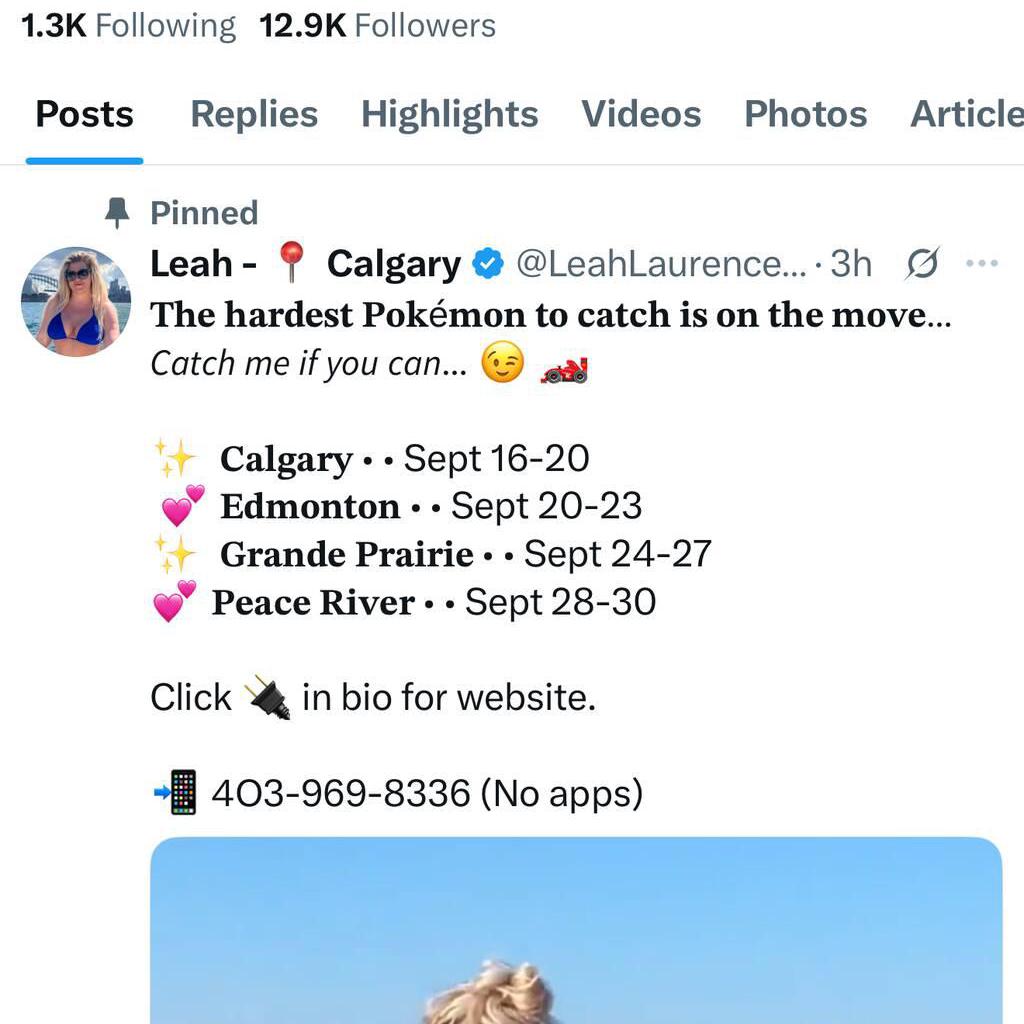
Task: Click the profile avatar on the pinned post
Action: (x=76, y=301)
